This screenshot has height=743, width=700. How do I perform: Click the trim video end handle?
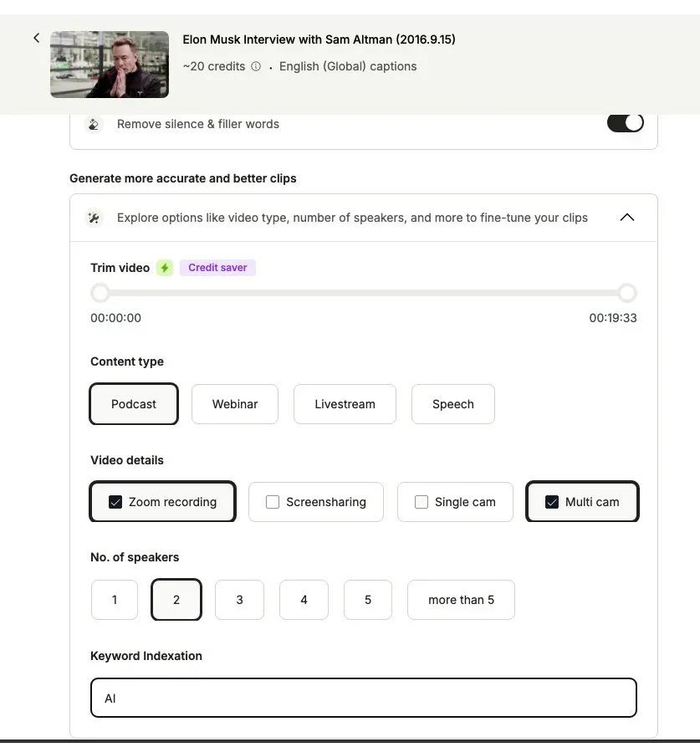pyautogui.click(x=627, y=293)
